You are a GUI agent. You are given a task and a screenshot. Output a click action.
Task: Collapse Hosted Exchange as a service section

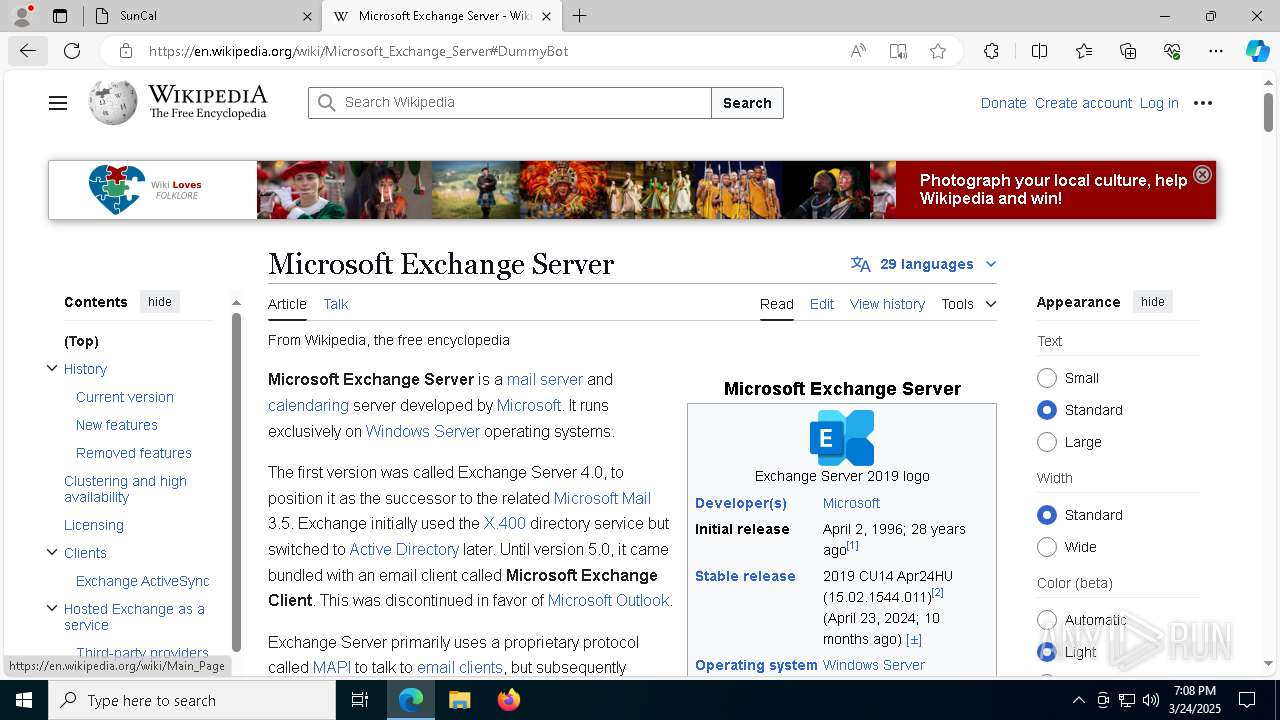(52, 608)
